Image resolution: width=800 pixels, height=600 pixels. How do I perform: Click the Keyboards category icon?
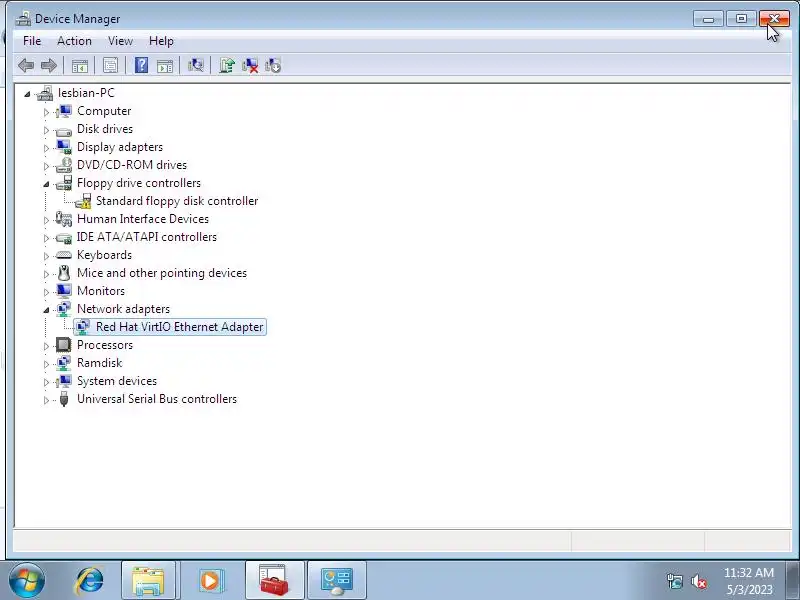[64, 255]
